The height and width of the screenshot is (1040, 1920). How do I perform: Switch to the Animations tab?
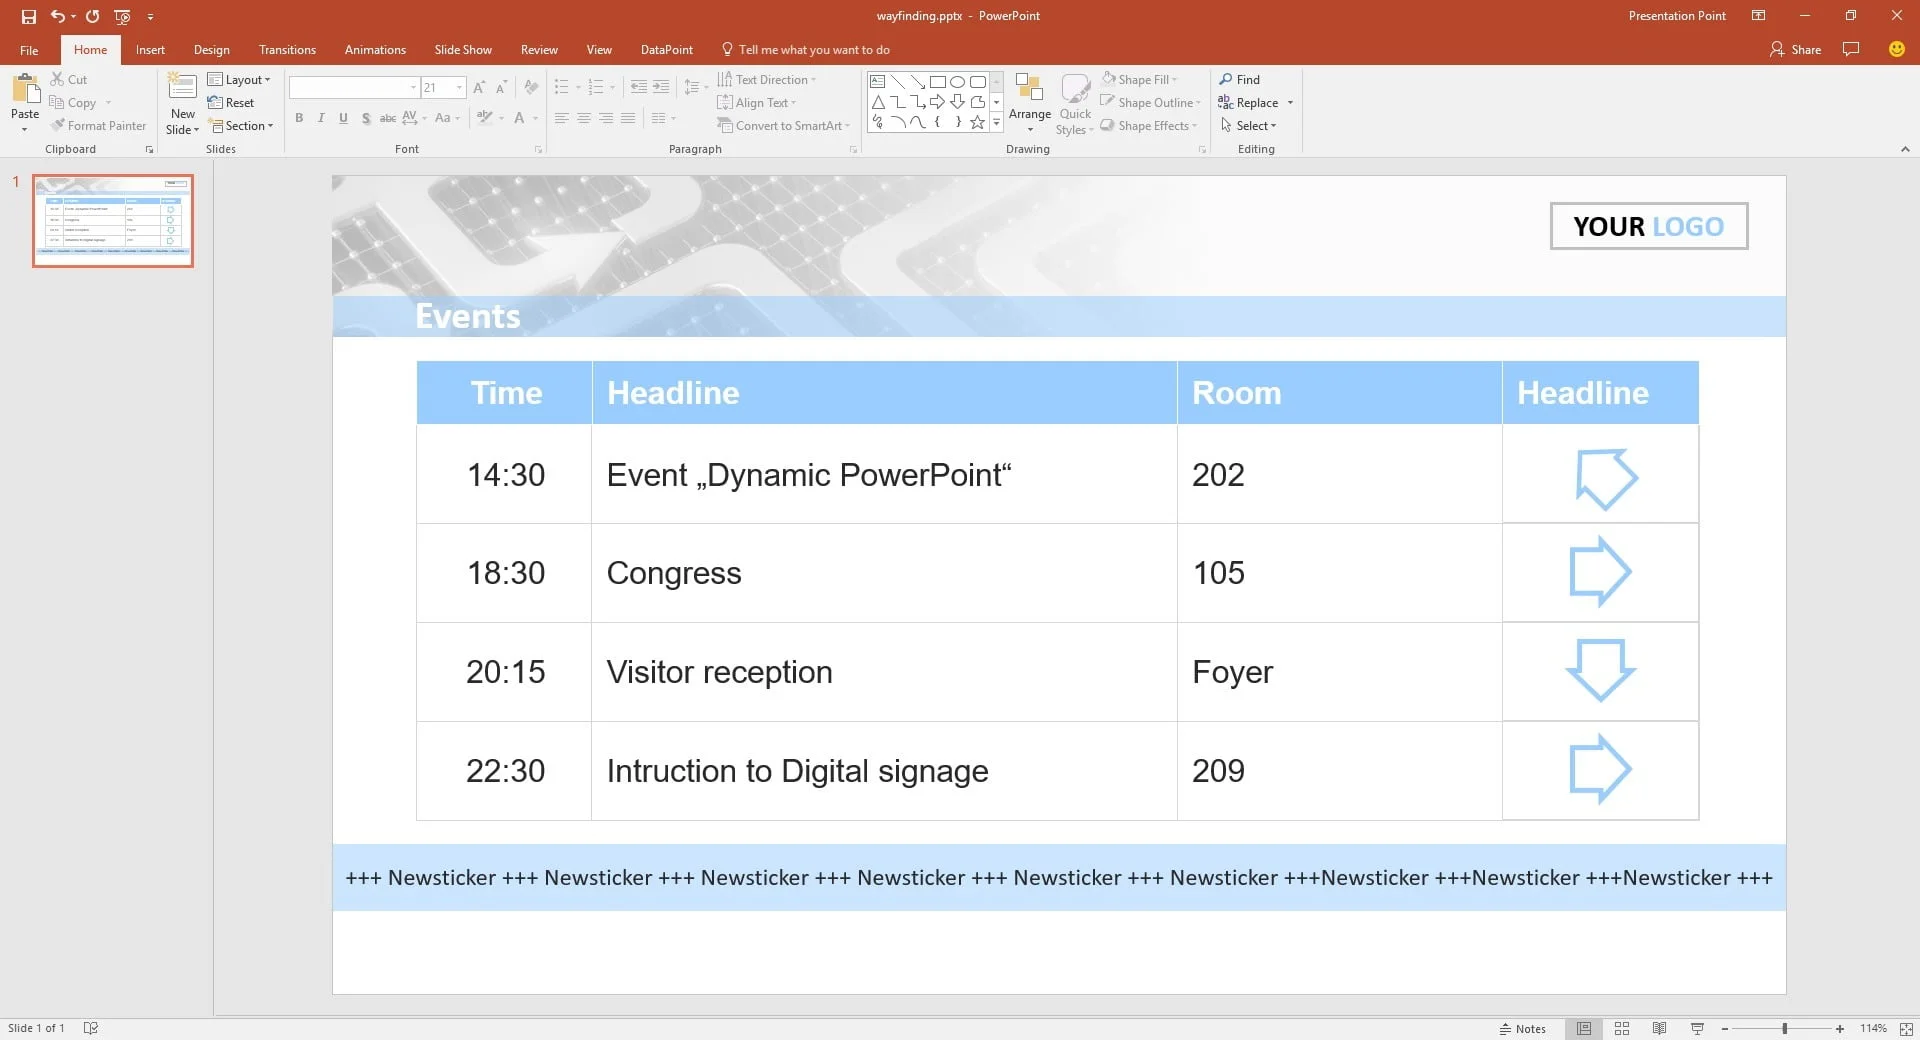375,50
